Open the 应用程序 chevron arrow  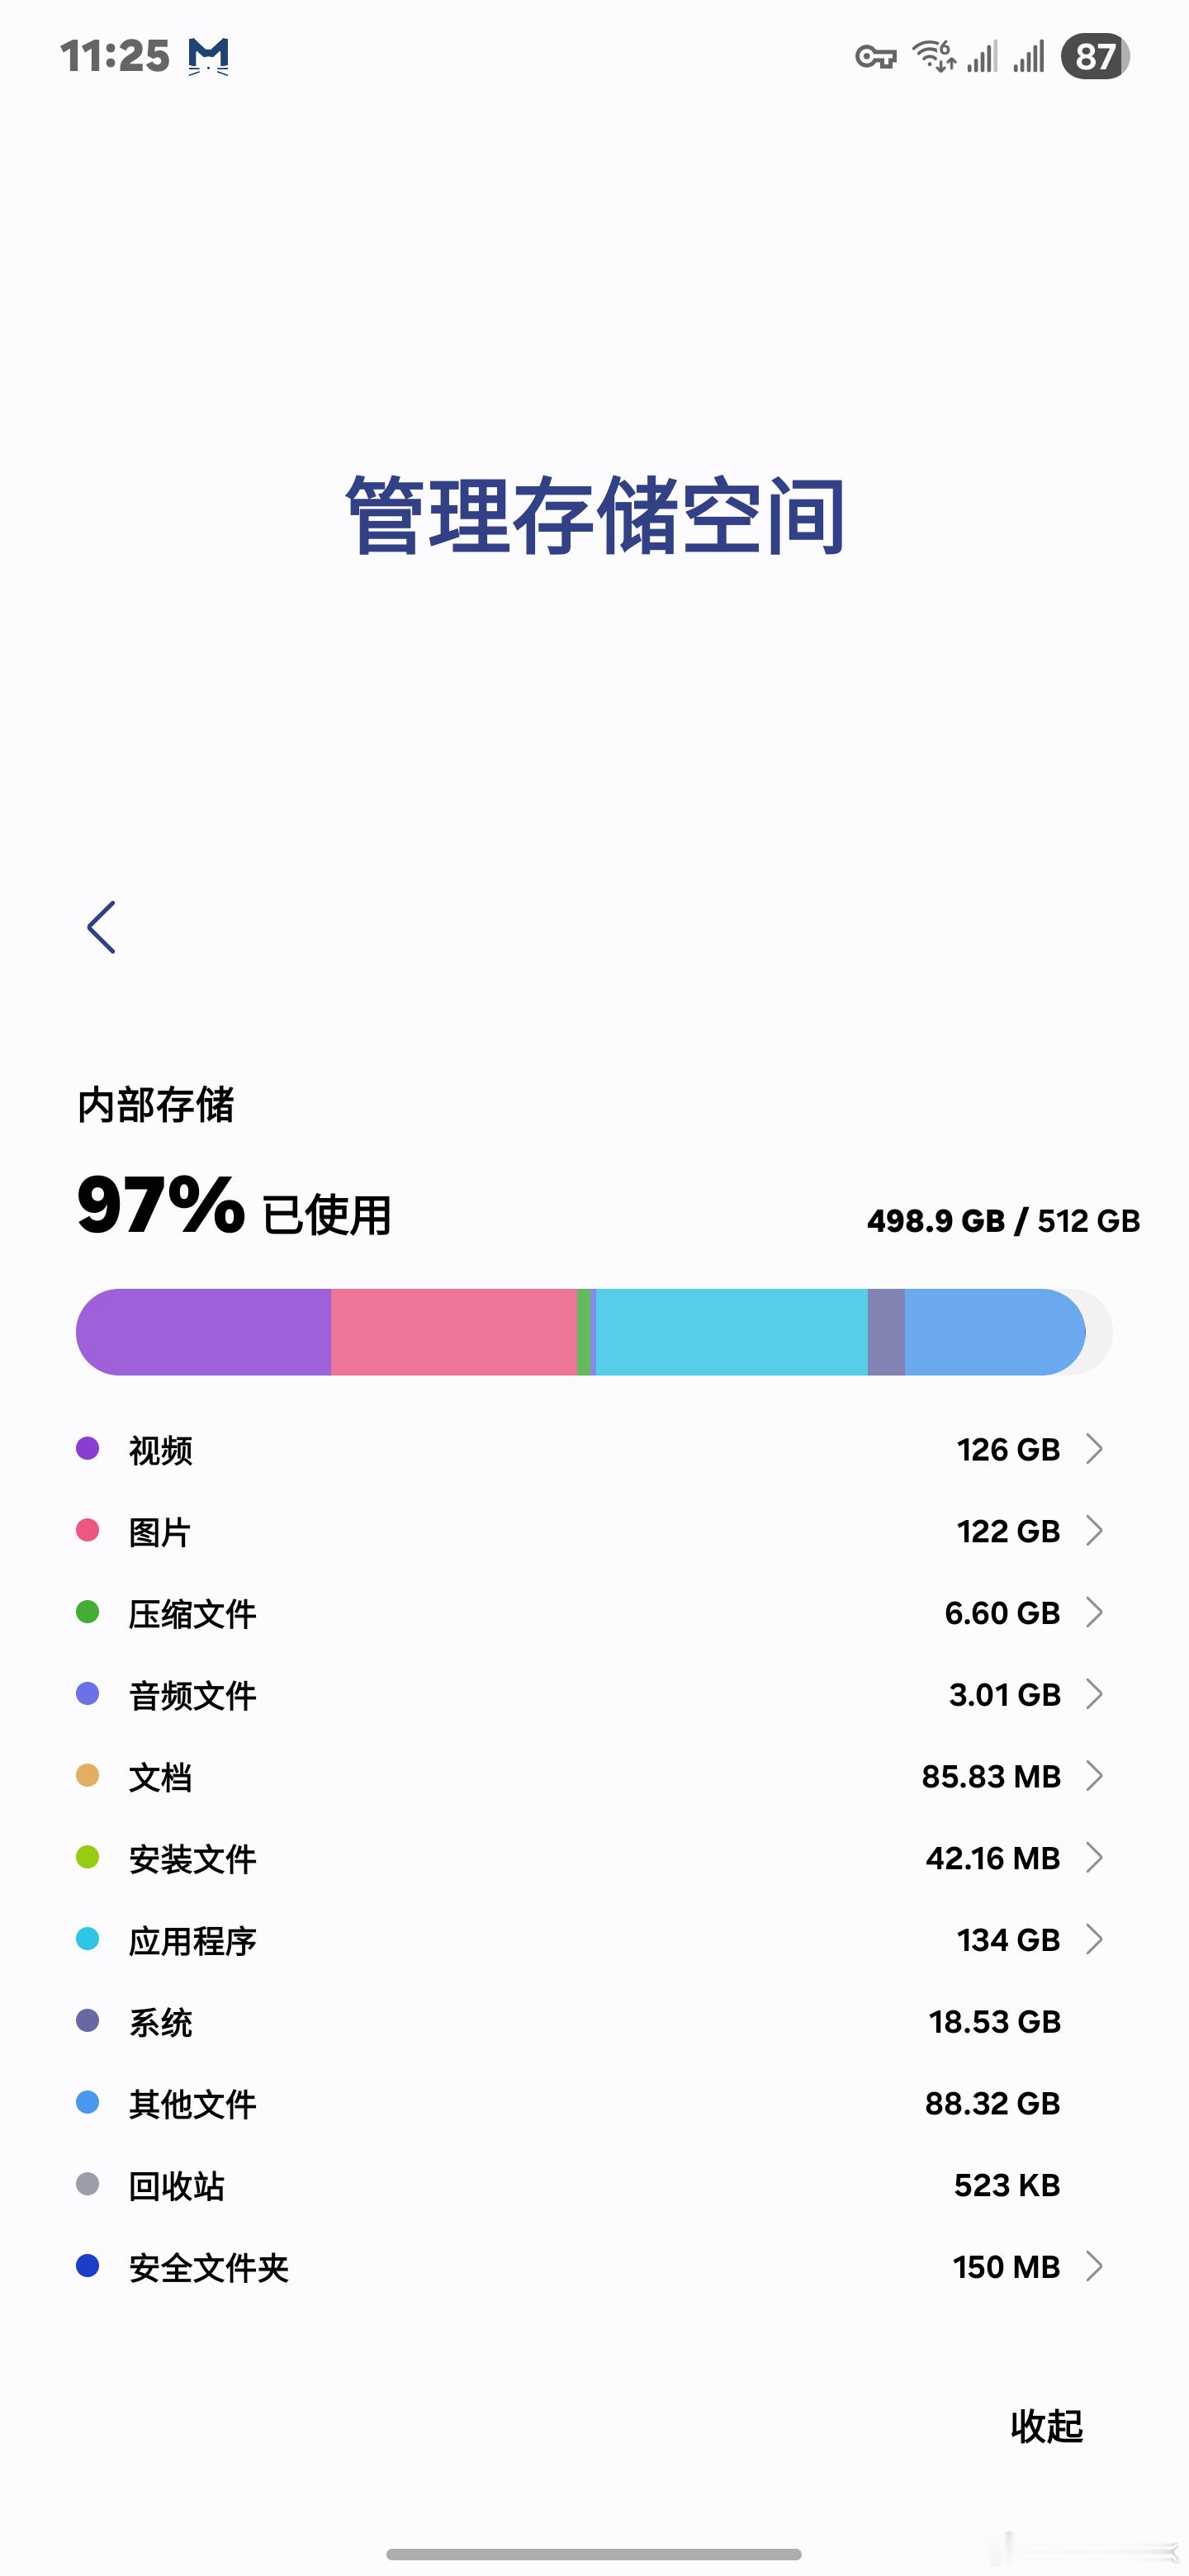coord(1095,1940)
